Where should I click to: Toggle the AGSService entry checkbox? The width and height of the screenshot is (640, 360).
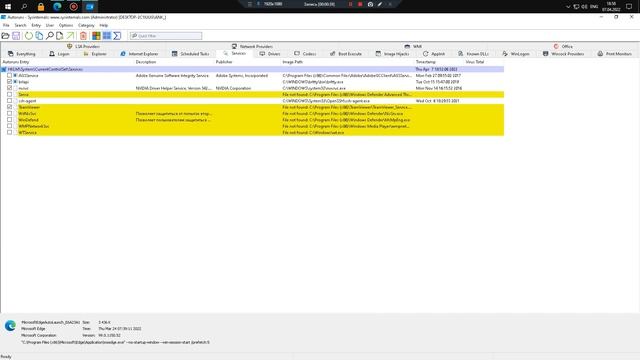[x=9, y=76]
